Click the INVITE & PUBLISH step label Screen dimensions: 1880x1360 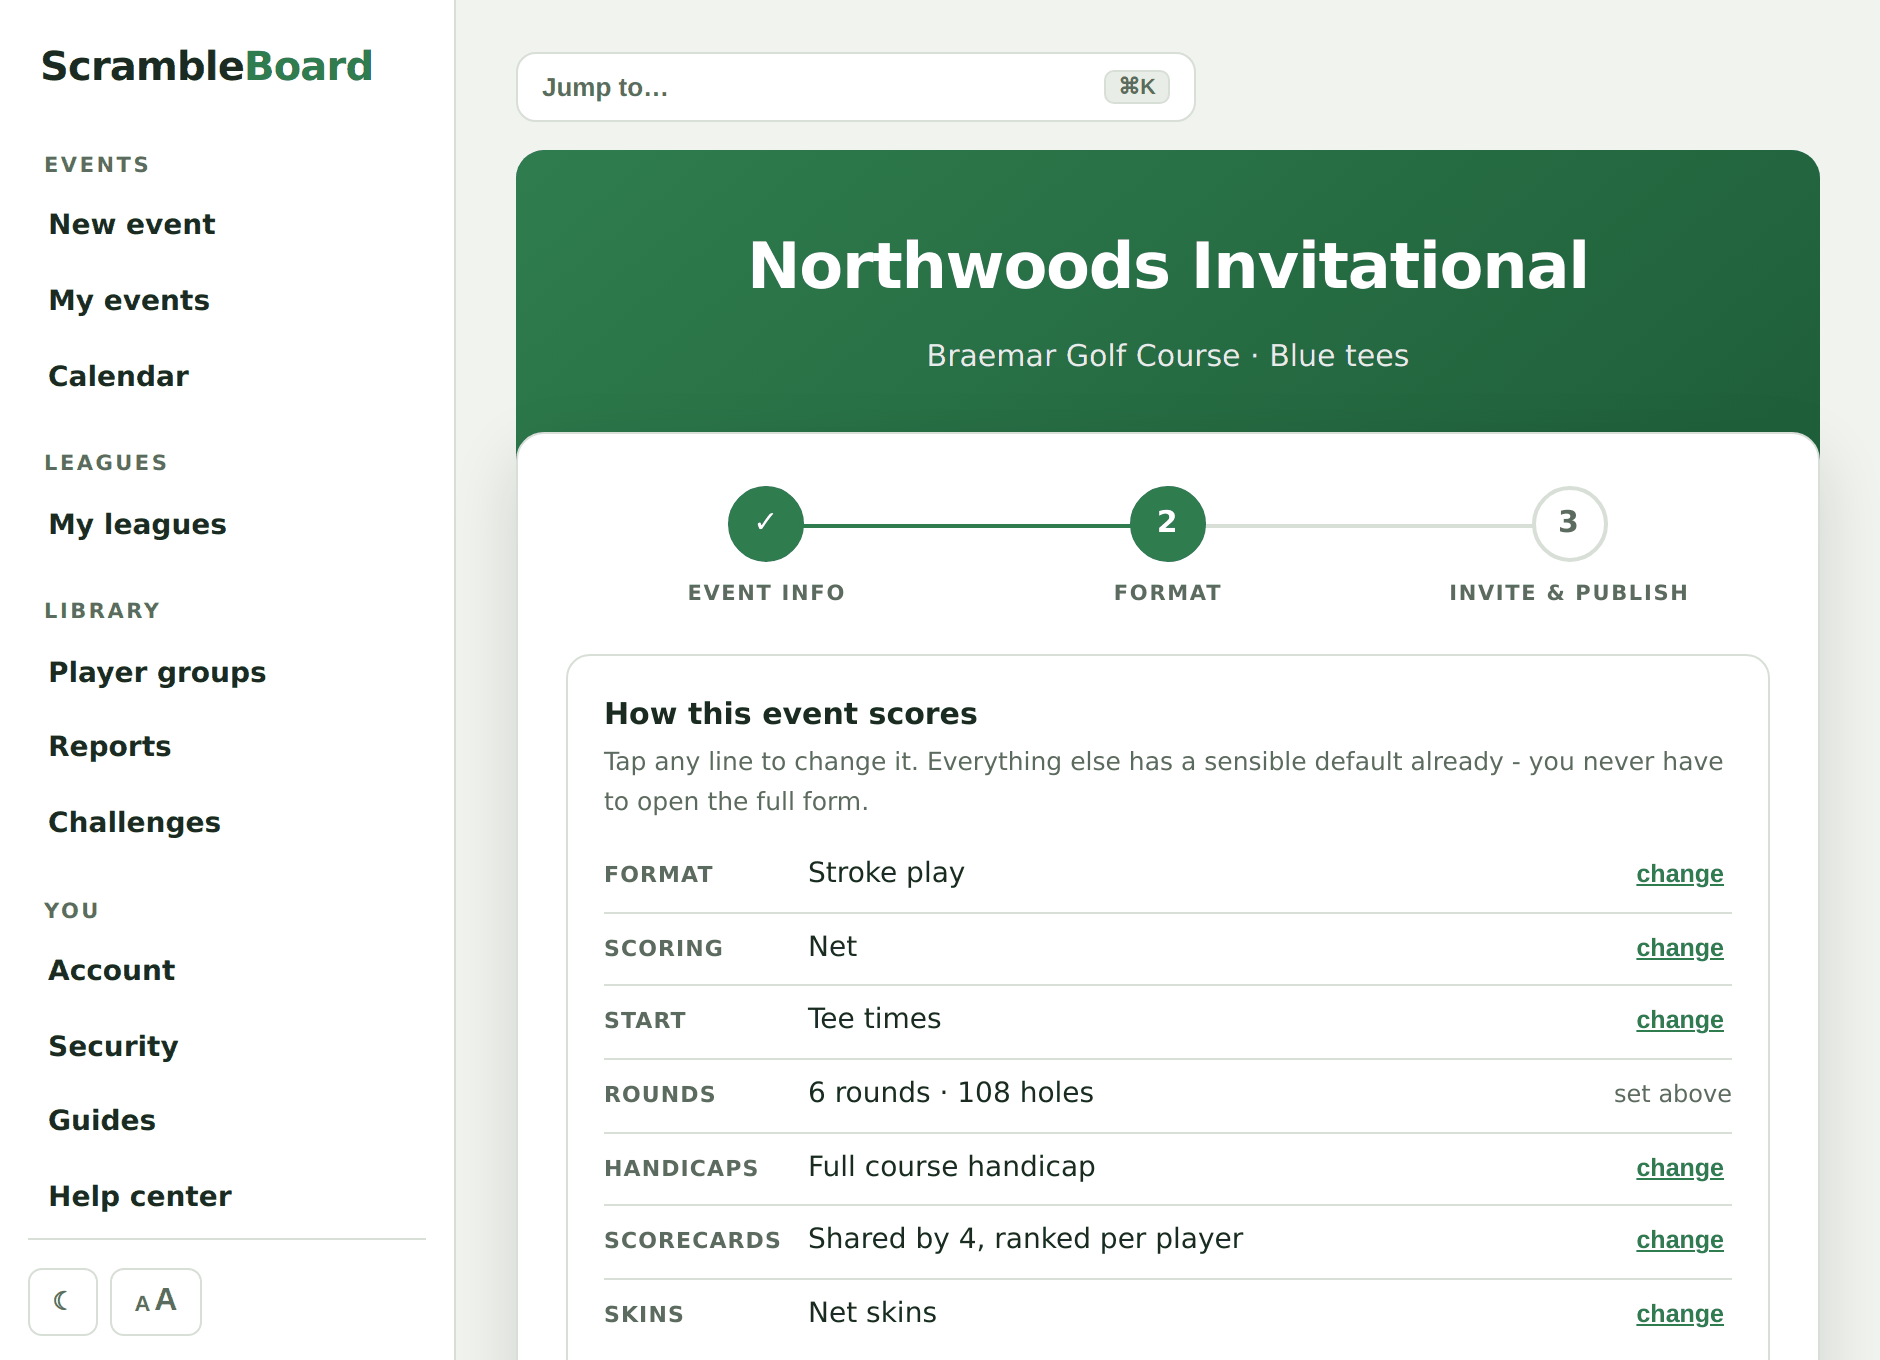pyautogui.click(x=1569, y=593)
